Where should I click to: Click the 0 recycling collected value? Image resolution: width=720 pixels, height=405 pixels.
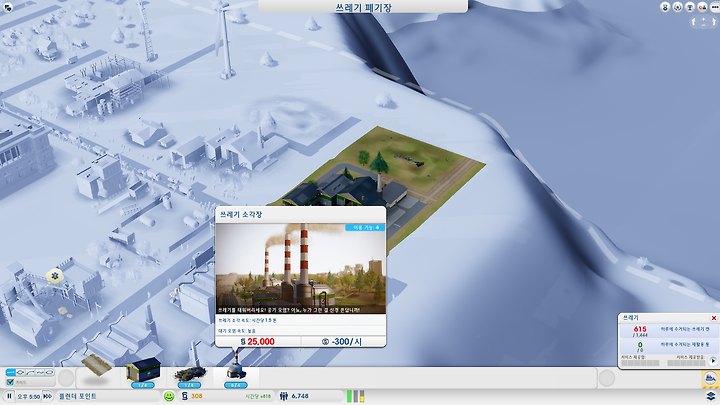point(640,344)
